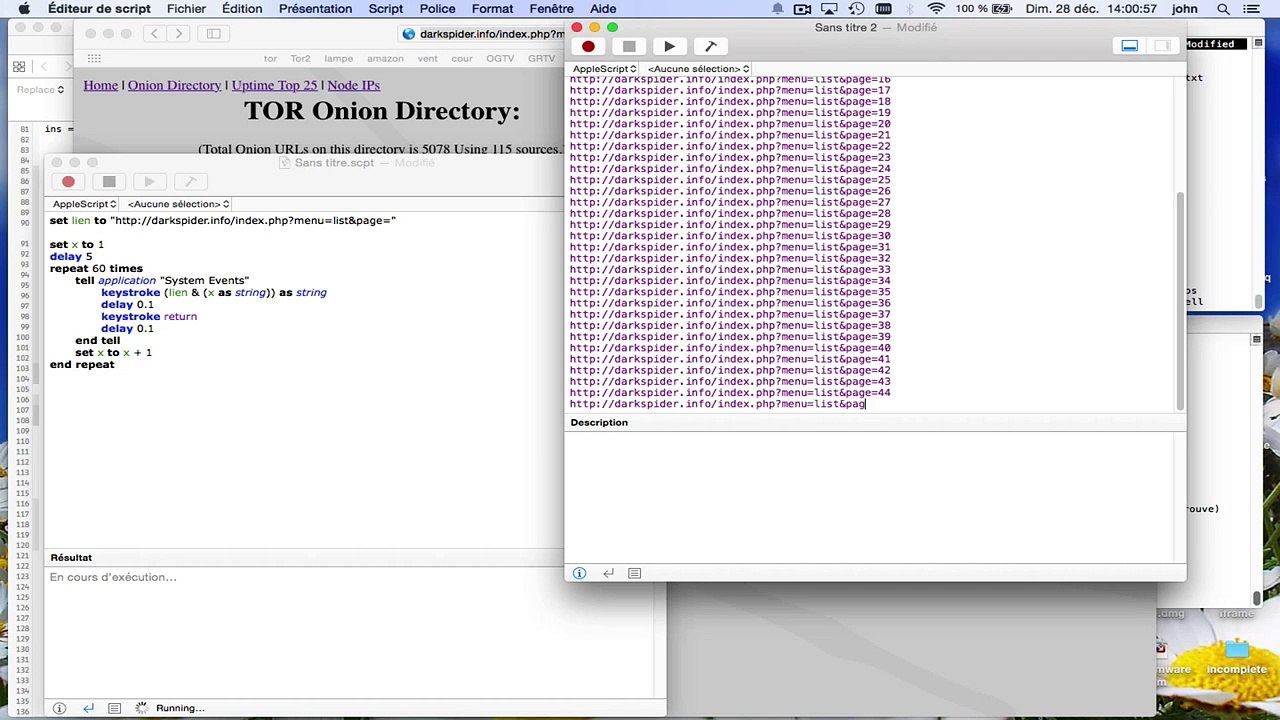Click the Résultat pane header in Sans titre.scpt
This screenshot has height=720, width=1280.
click(x=71, y=558)
